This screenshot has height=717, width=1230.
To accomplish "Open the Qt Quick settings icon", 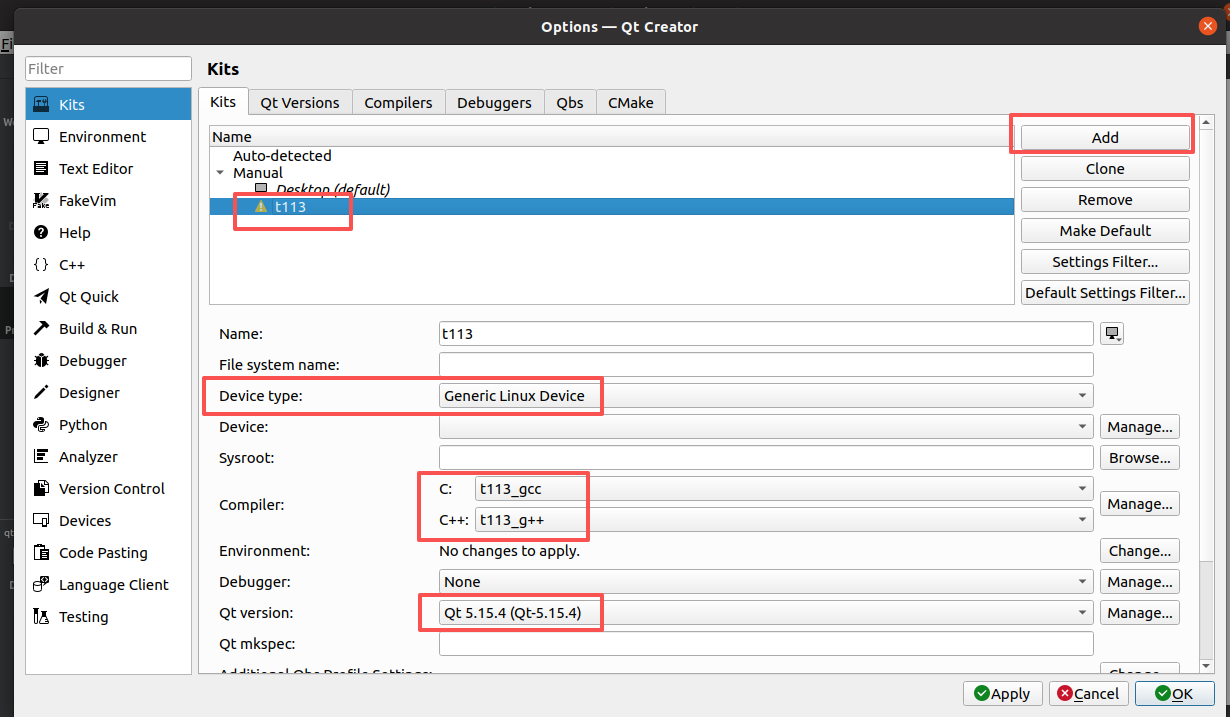I will pos(41,297).
